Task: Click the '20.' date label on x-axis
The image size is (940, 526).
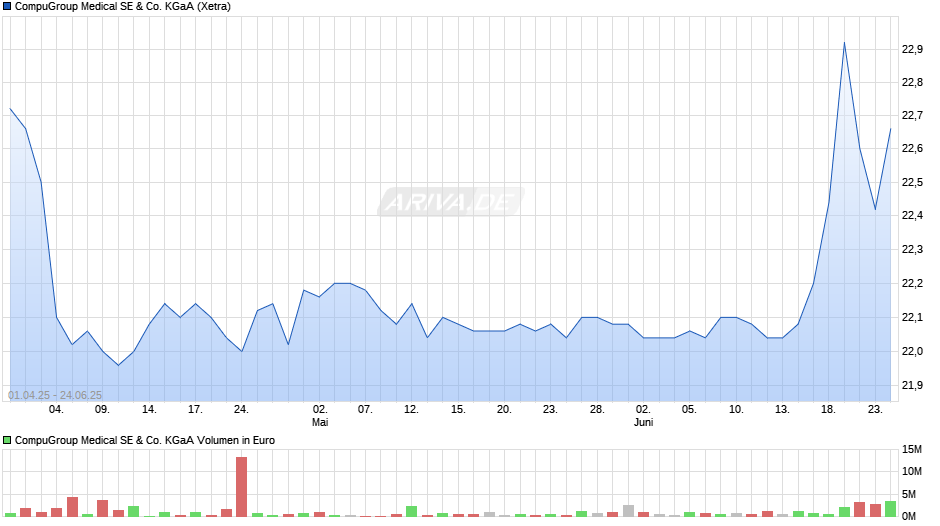Action: [504, 410]
